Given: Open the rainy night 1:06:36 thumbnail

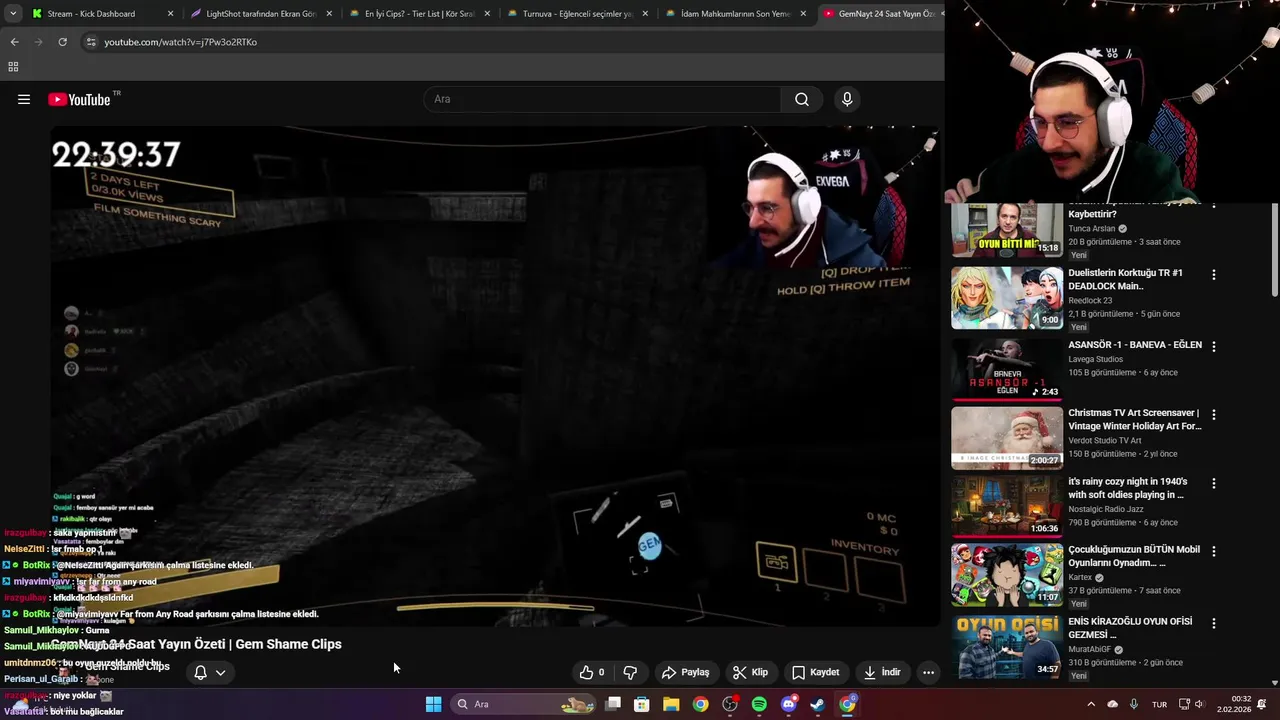Looking at the screenshot, I should point(1006,506).
